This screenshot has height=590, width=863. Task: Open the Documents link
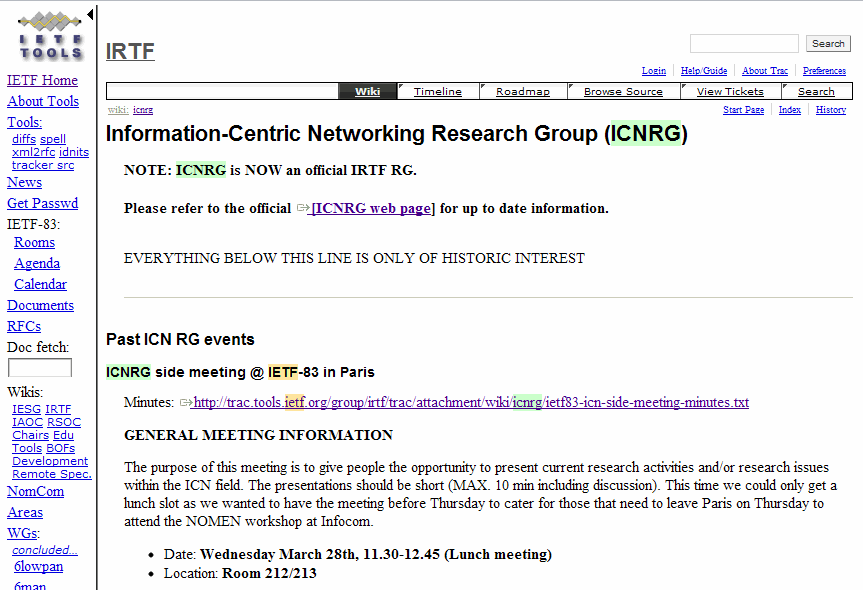pos(40,305)
